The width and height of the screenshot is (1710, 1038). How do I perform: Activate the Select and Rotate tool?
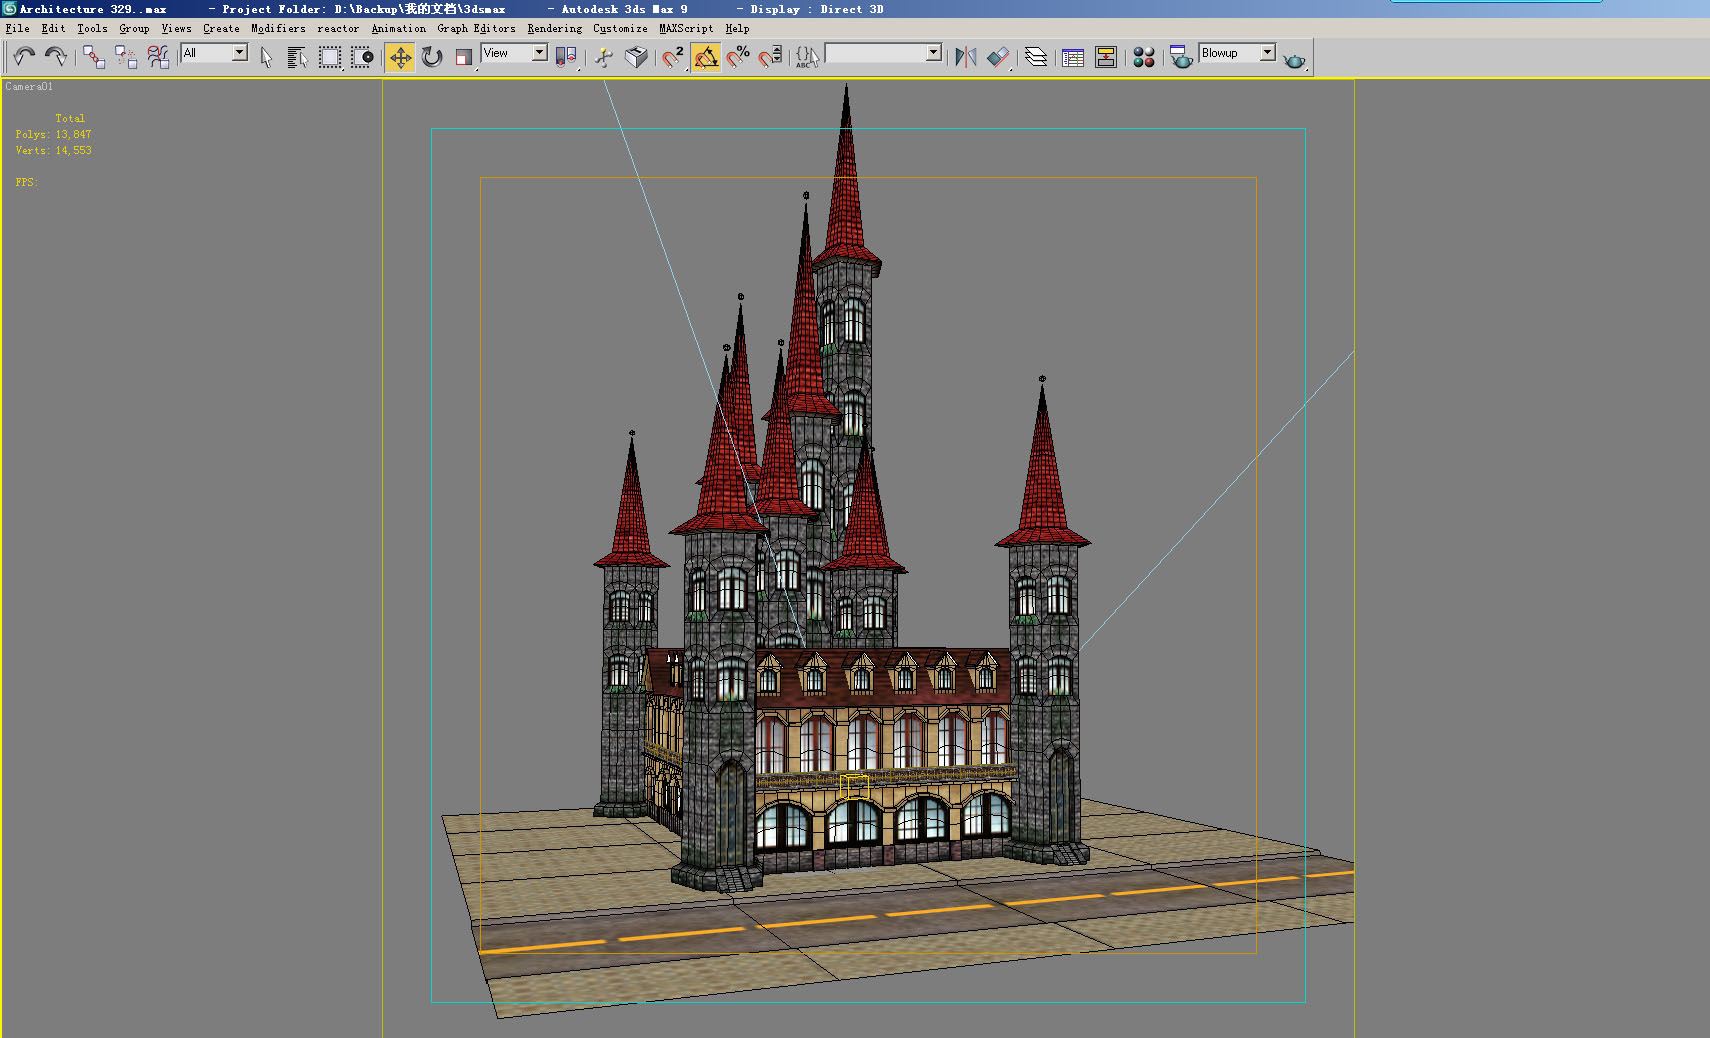coord(431,57)
